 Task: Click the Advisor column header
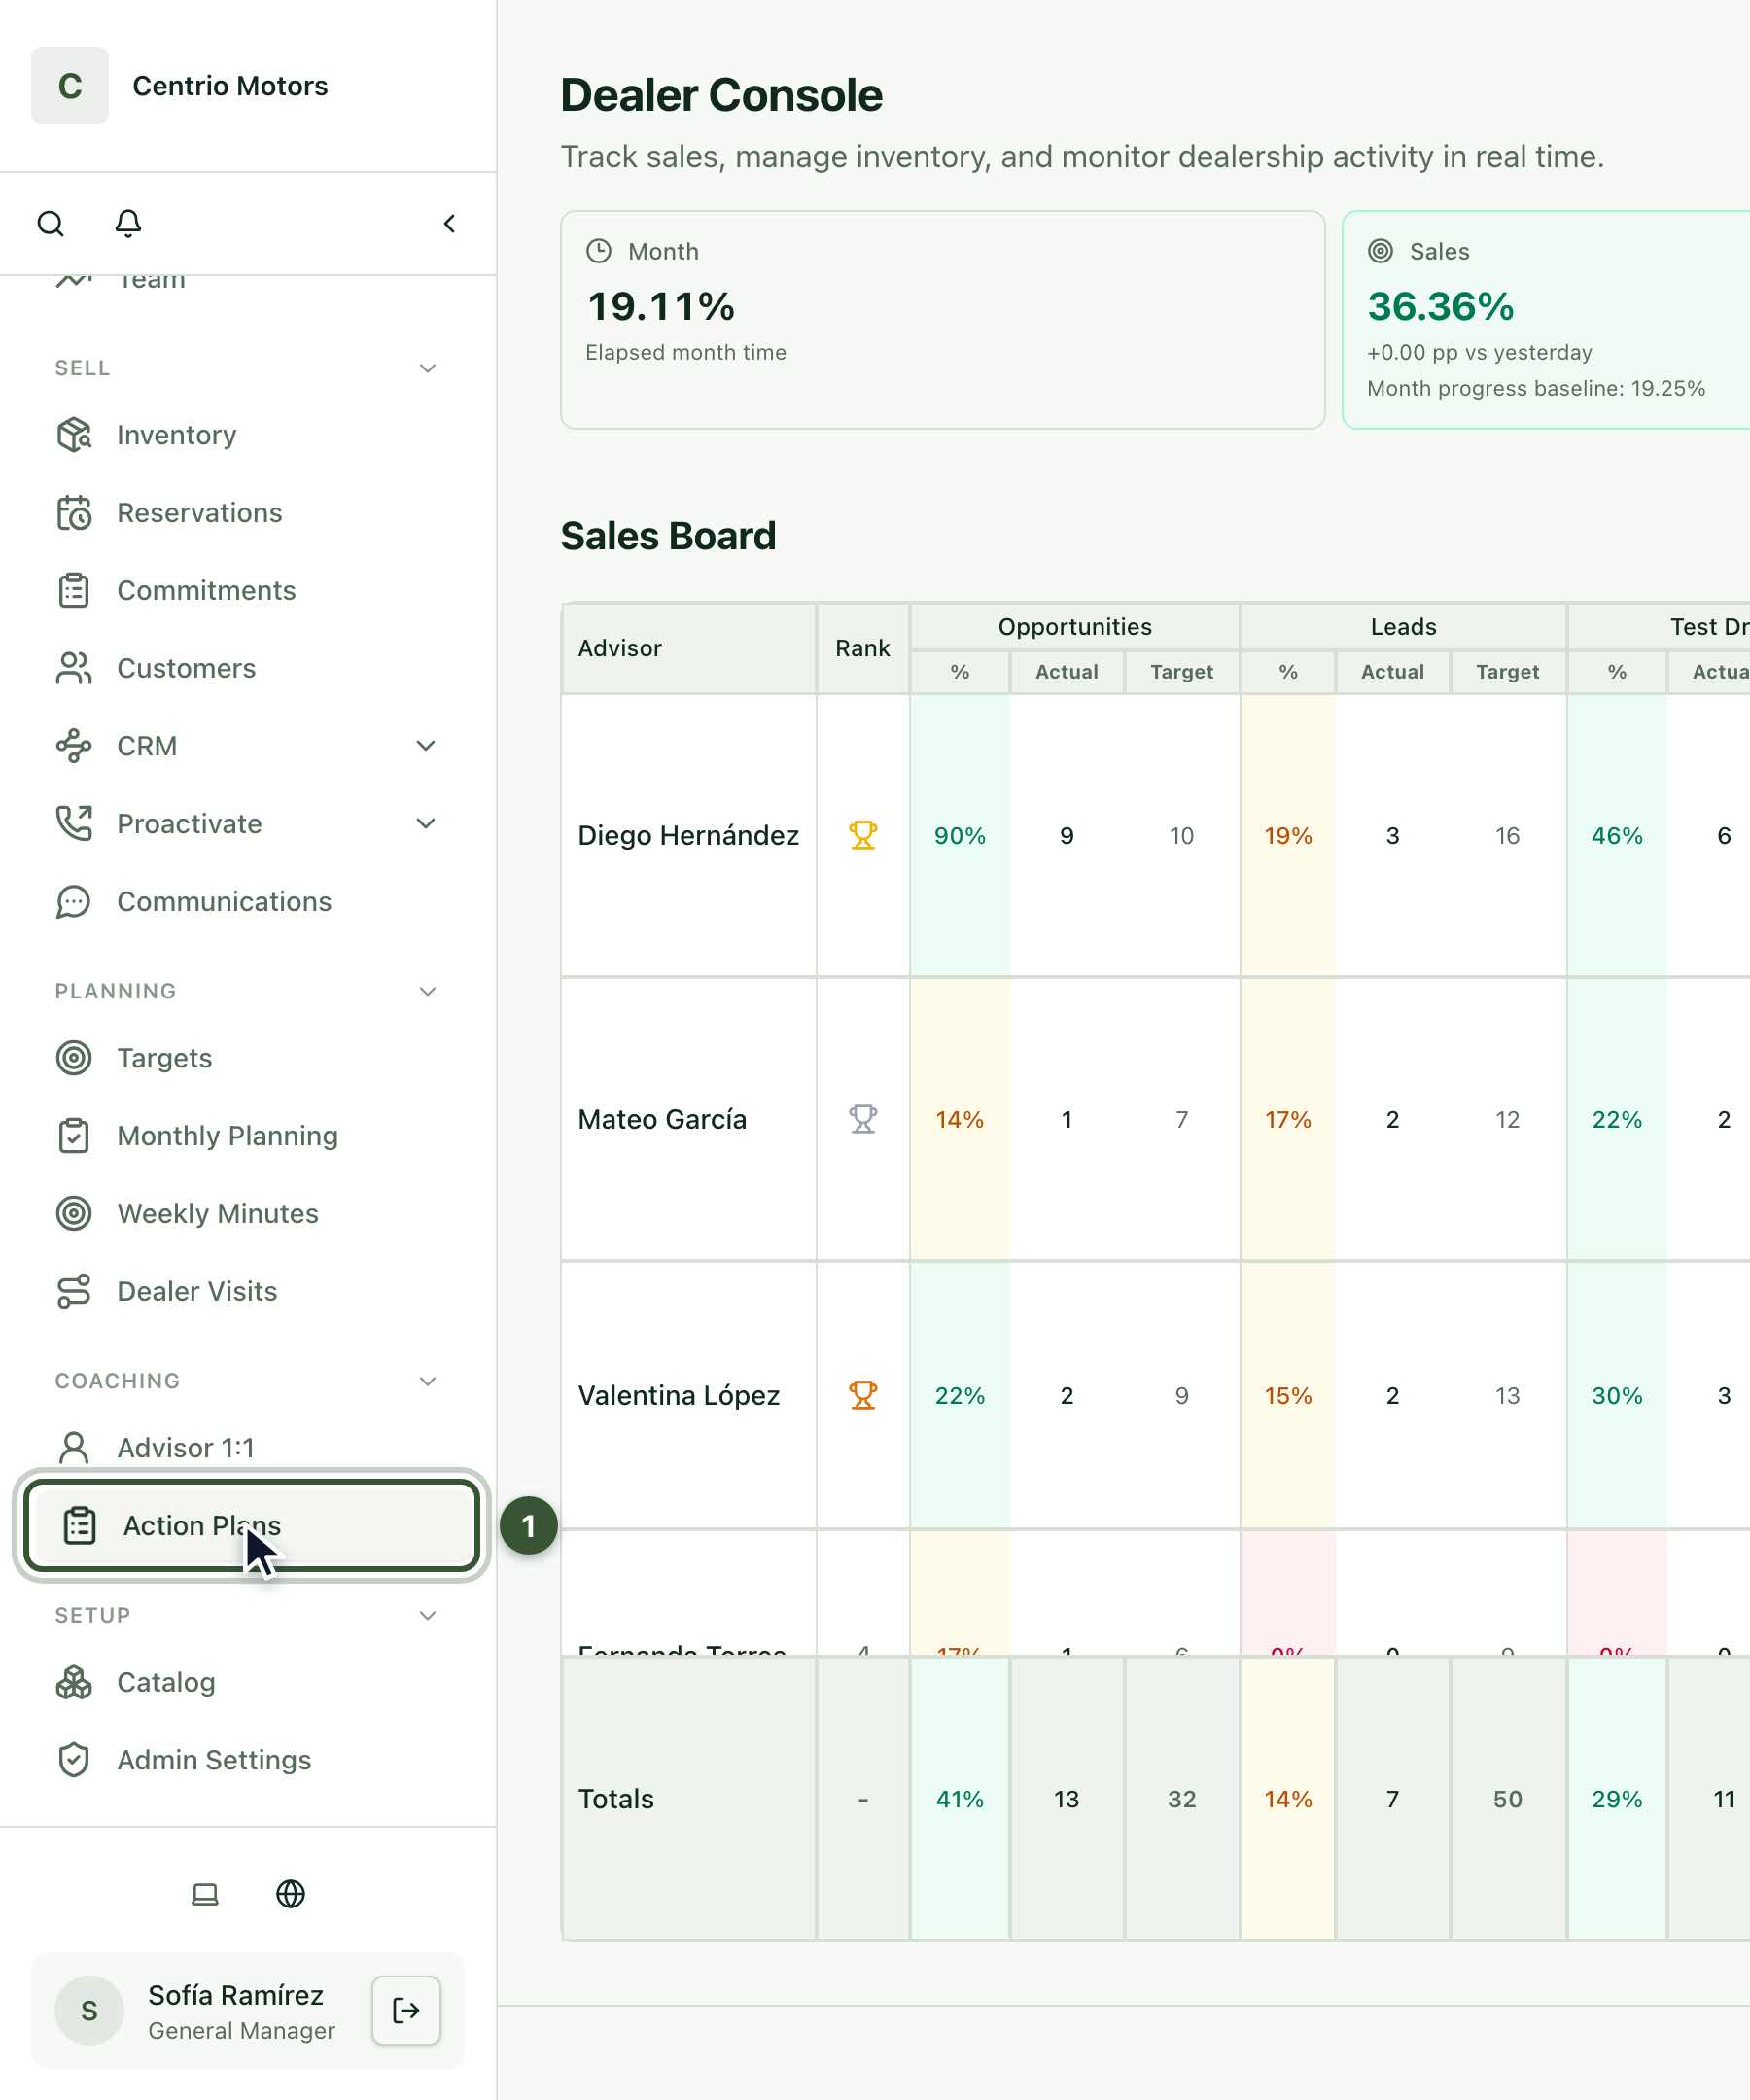[689, 648]
